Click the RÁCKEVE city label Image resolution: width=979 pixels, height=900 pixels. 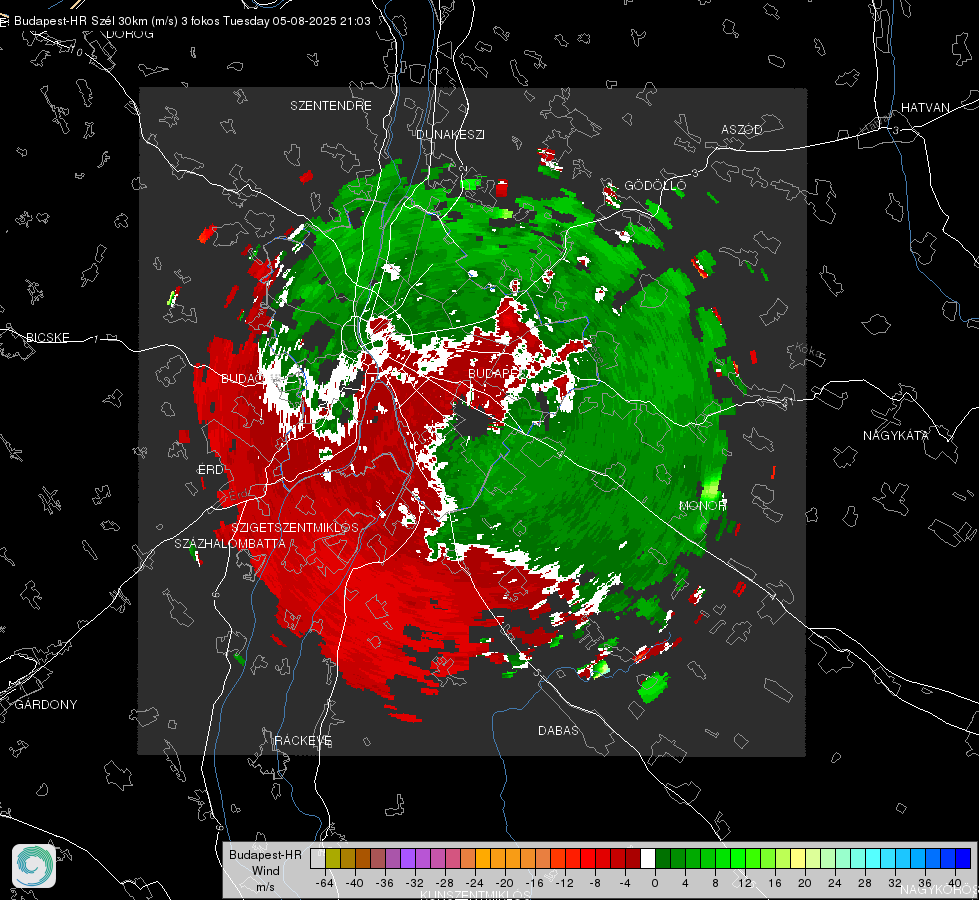(303, 740)
